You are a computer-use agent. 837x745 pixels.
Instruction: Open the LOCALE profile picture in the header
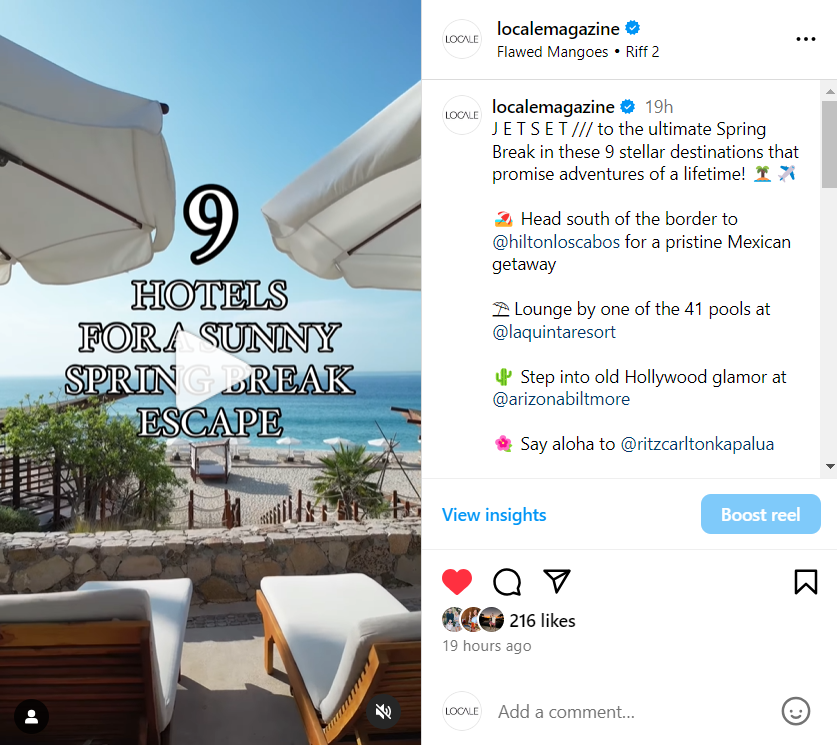(462, 39)
